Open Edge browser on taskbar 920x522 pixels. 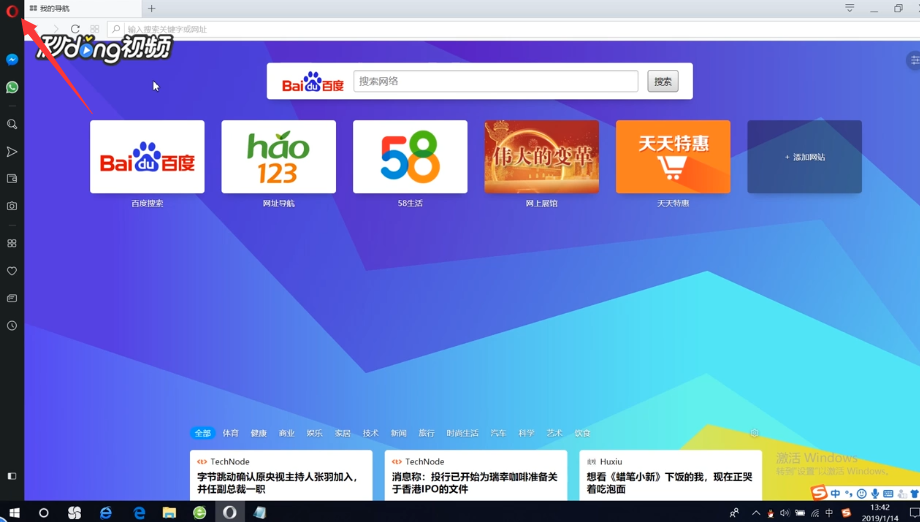coord(139,513)
